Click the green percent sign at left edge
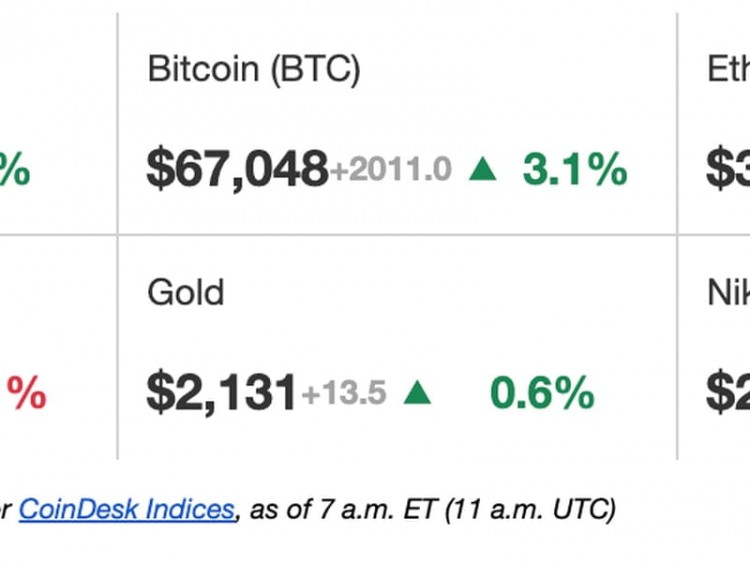Viewport: 750px width, 562px height. coord(14,170)
